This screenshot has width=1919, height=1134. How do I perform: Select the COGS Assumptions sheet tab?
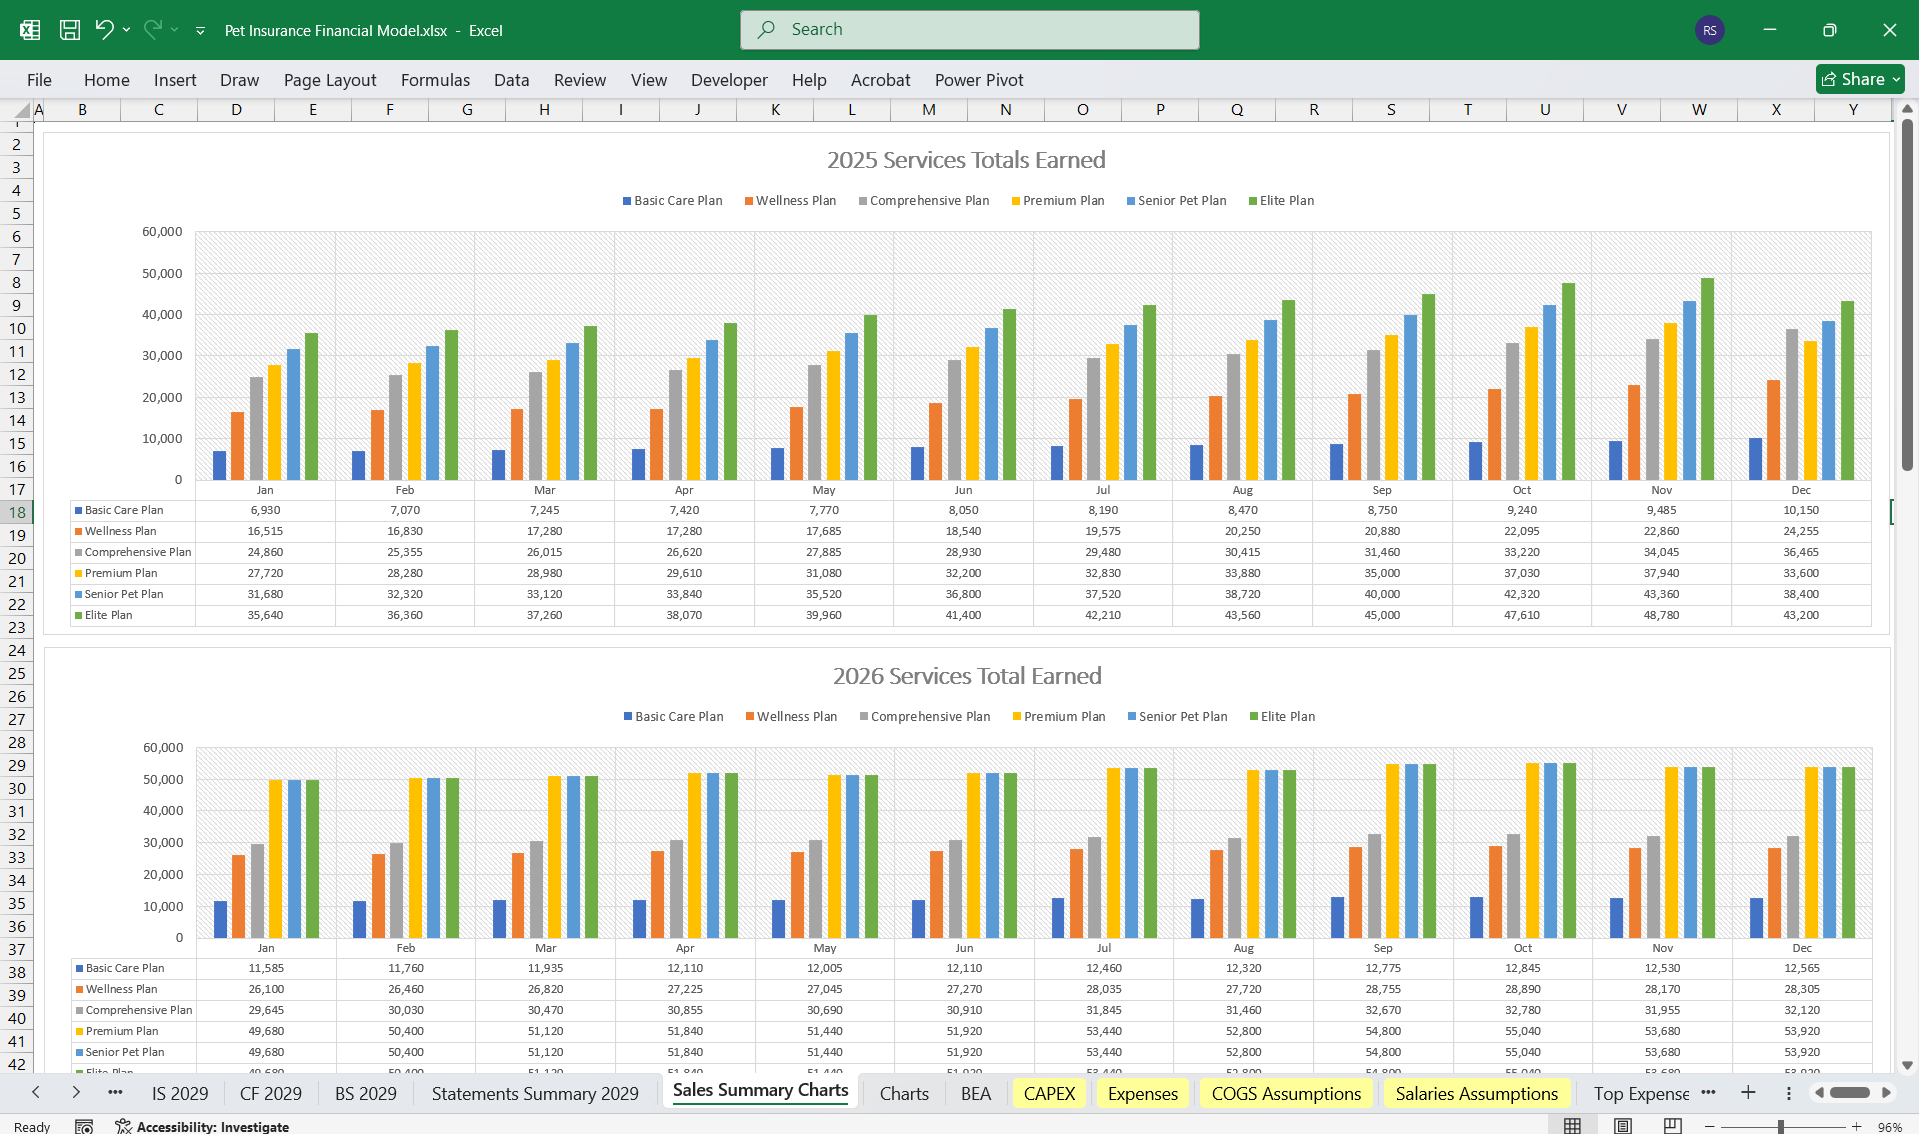1286,1093
